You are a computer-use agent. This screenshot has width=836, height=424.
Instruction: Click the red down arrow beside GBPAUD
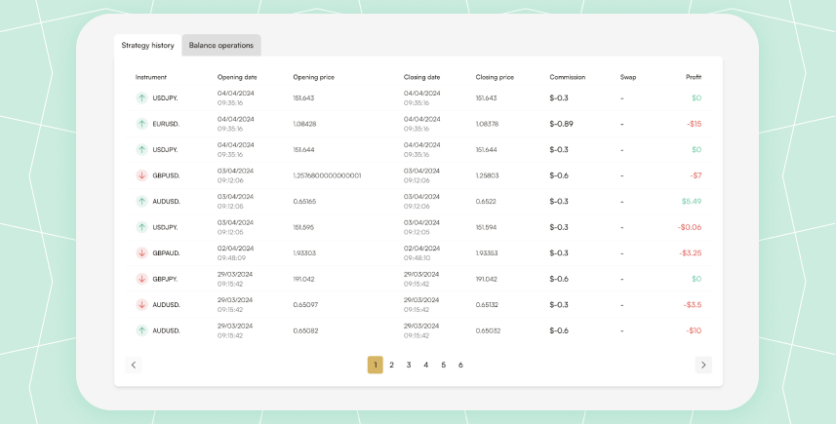[142, 253]
